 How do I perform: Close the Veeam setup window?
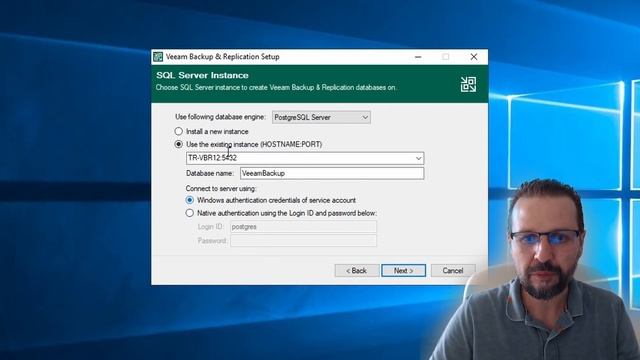tap(473, 57)
